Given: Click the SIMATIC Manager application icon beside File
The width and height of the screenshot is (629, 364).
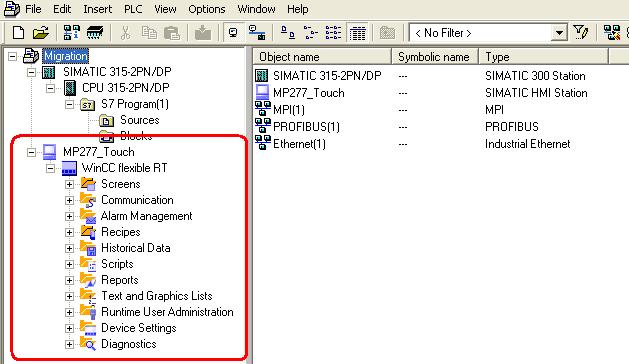Looking at the screenshot, I should [11, 9].
